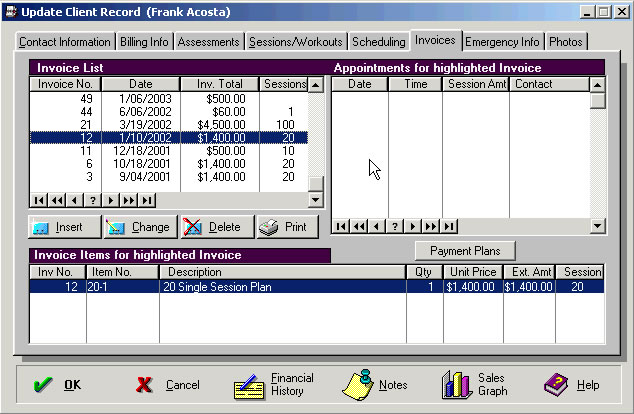634x414 pixels.
Task: Open the client Notes
Action: click(376, 385)
